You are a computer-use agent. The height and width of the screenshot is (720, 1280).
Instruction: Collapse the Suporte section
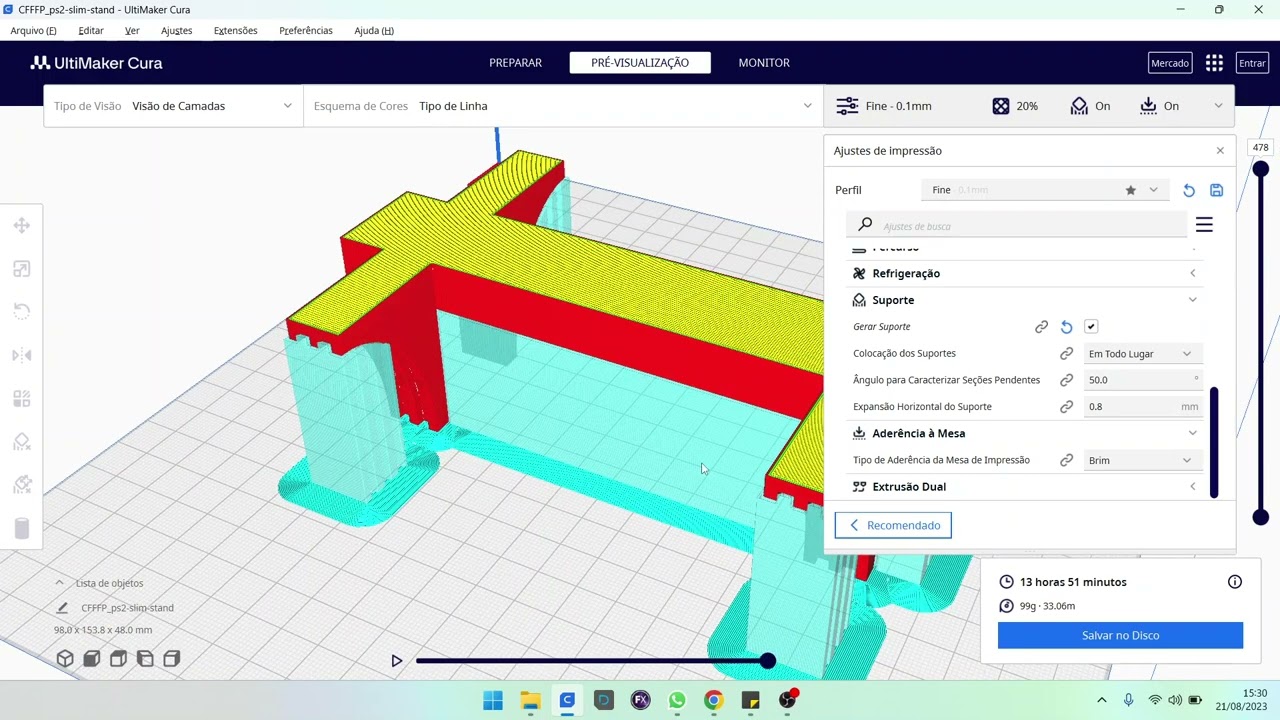(1025, 300)
